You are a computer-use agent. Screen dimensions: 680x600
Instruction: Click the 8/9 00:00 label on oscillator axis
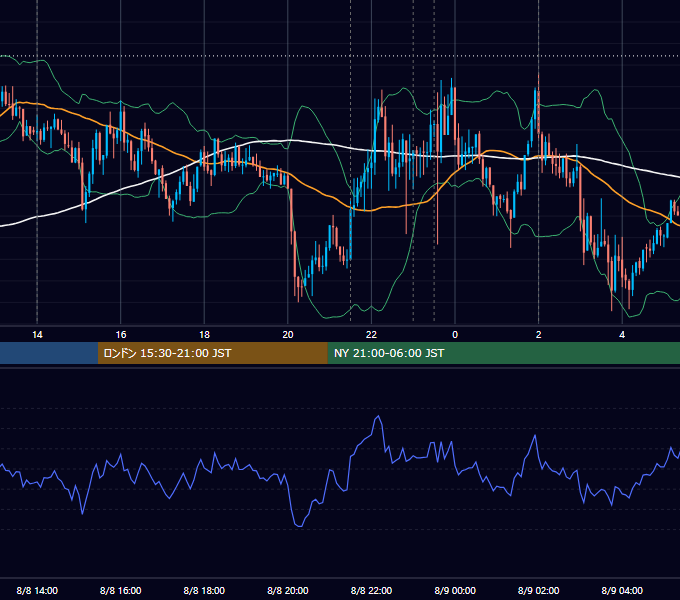[x=455, y=591]
